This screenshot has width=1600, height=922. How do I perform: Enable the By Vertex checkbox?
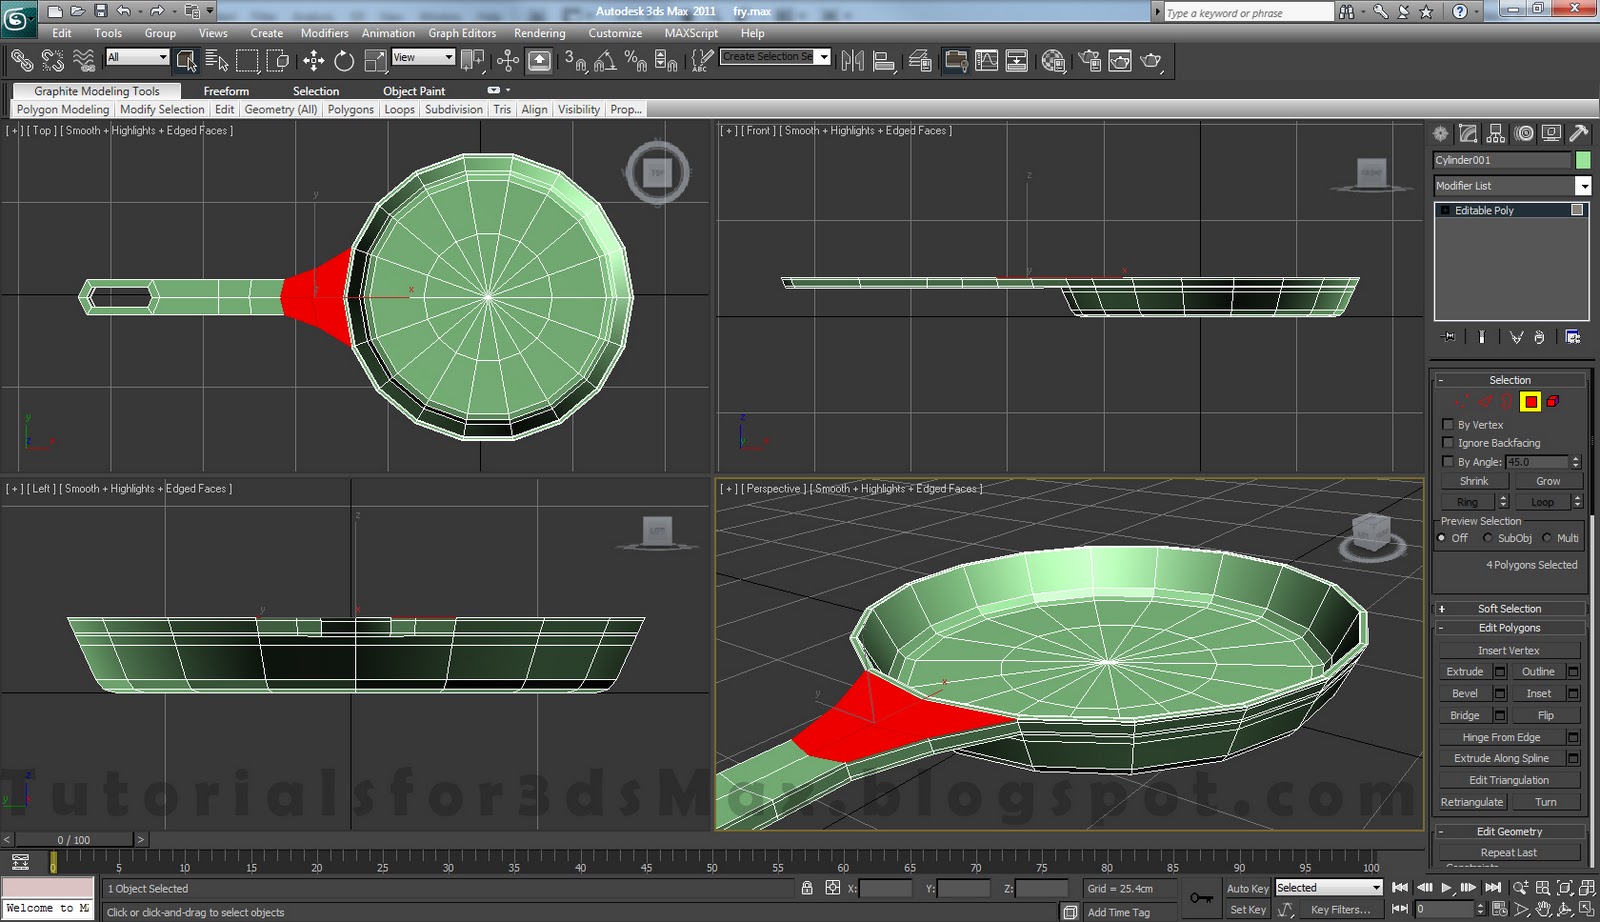tap(1449, 424)
